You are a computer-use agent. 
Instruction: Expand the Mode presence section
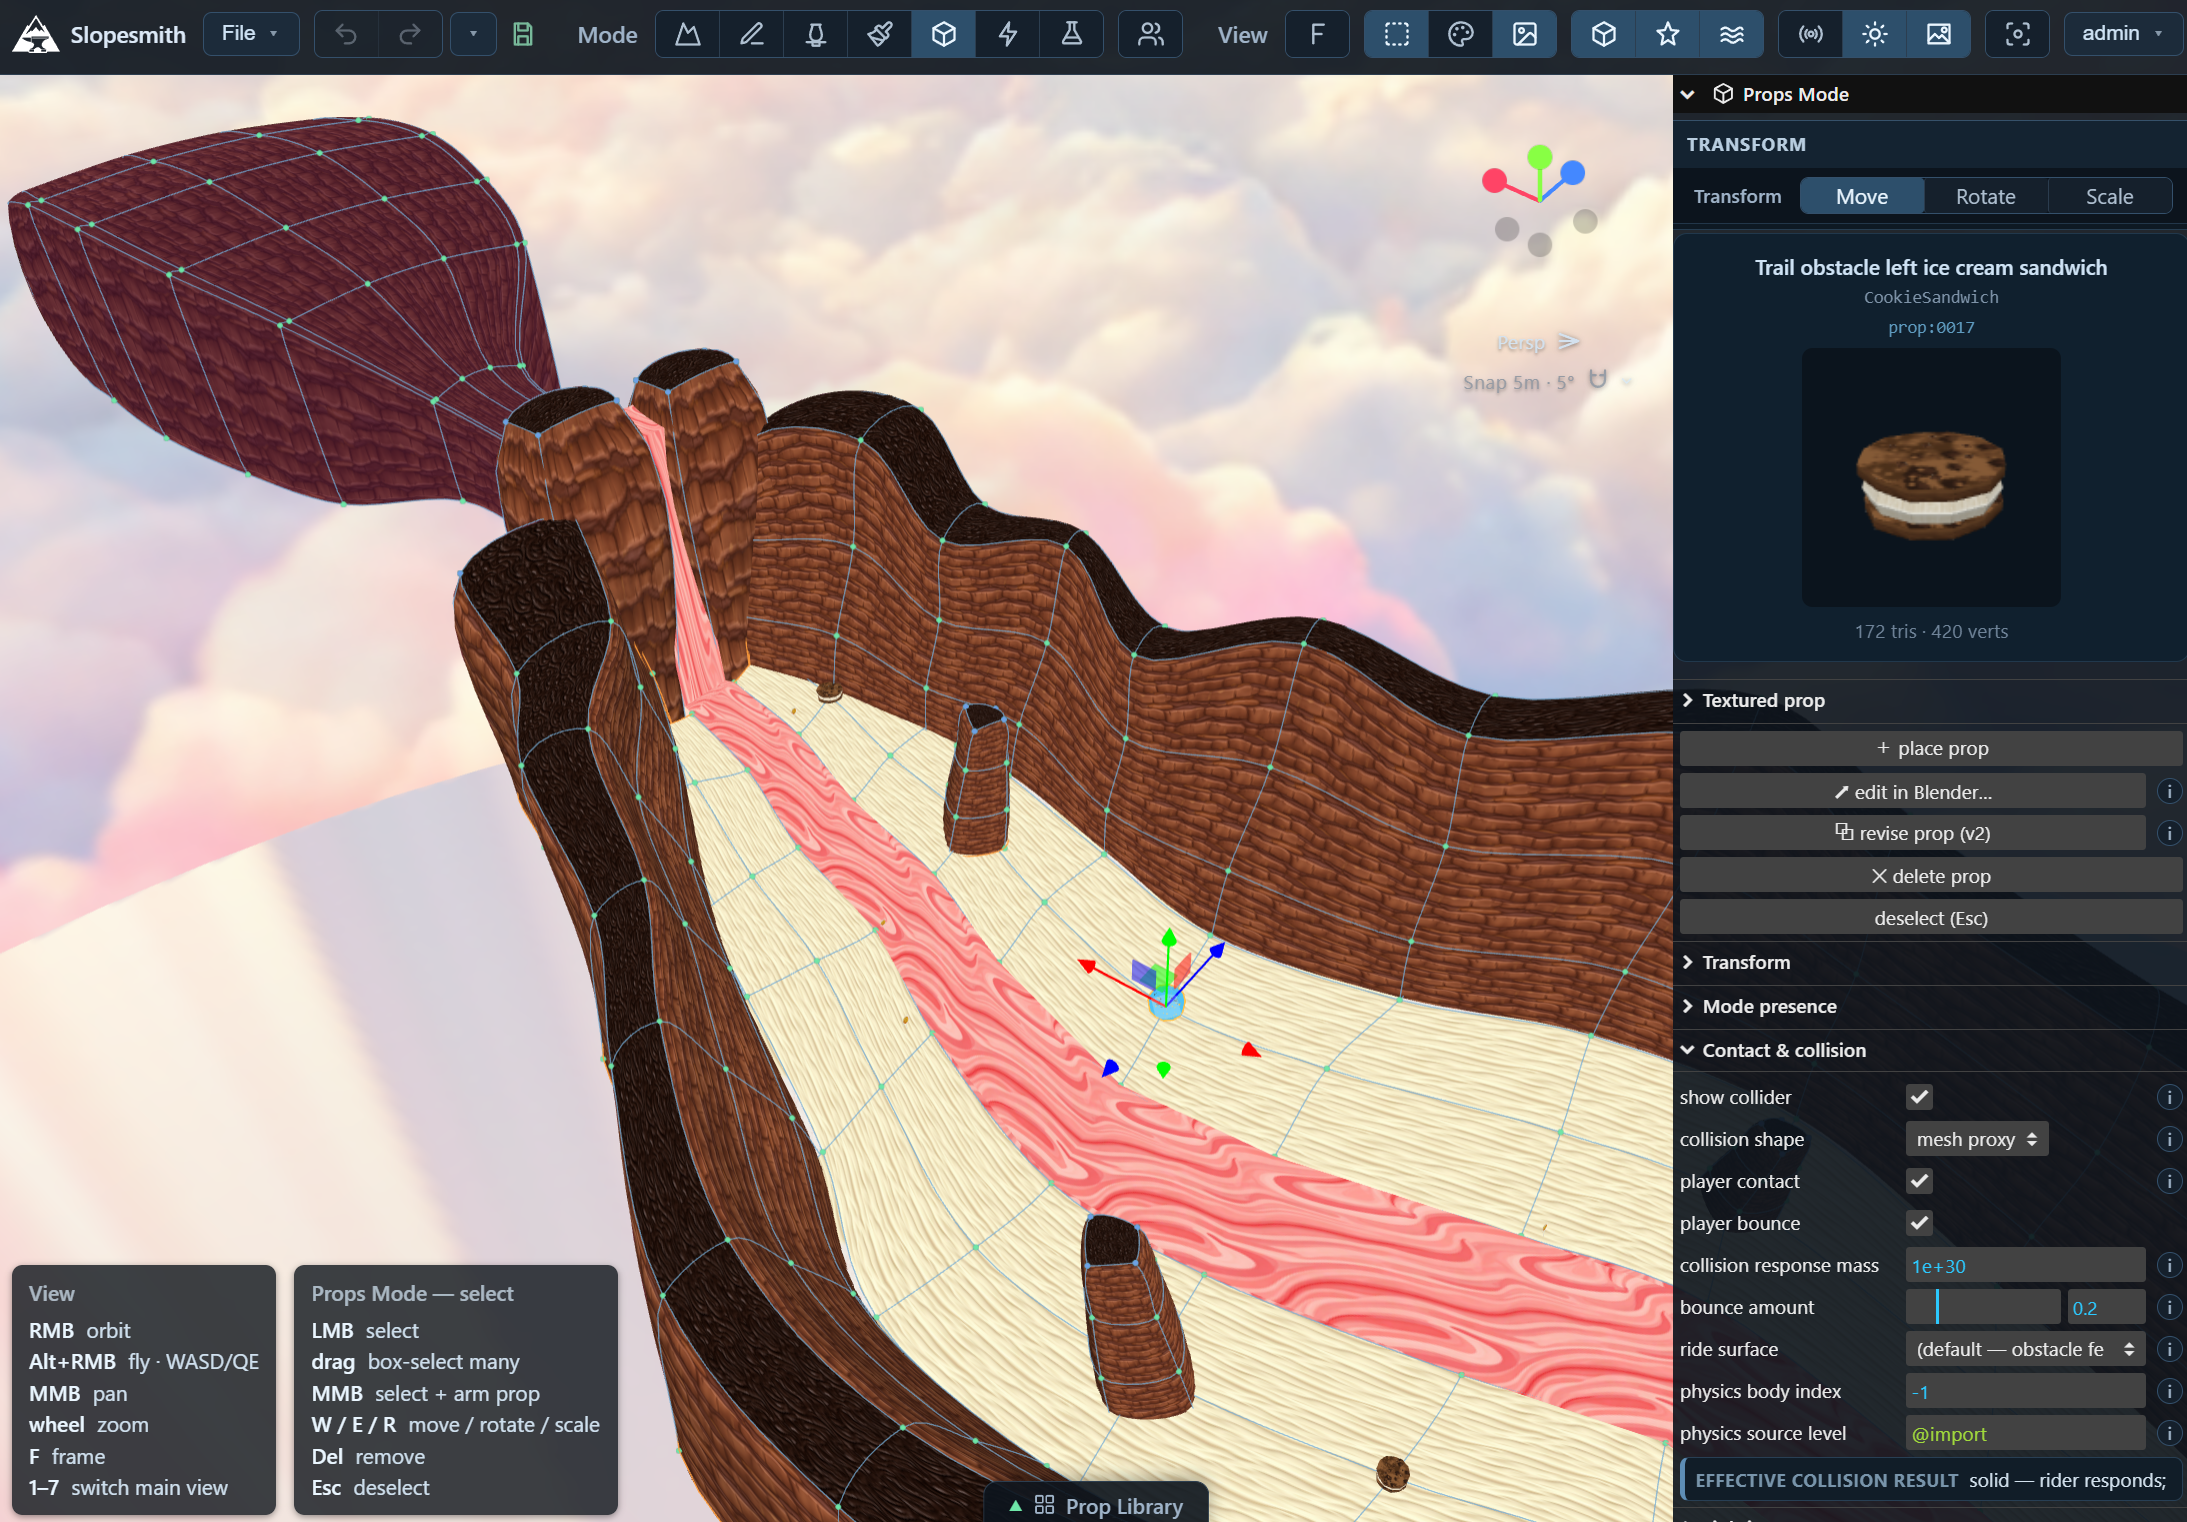click(x=1930, y=1006)
